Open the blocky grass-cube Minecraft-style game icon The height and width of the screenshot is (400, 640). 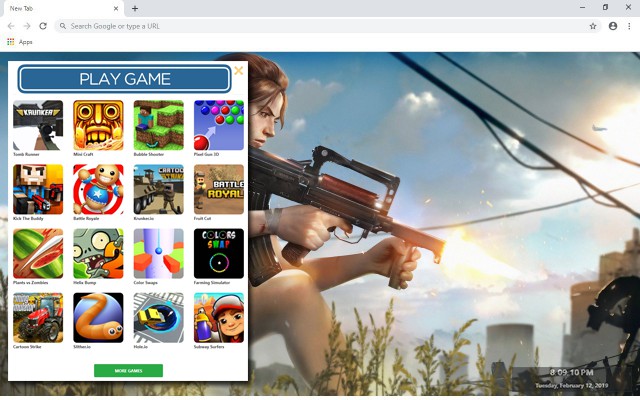tap(159, 125)
